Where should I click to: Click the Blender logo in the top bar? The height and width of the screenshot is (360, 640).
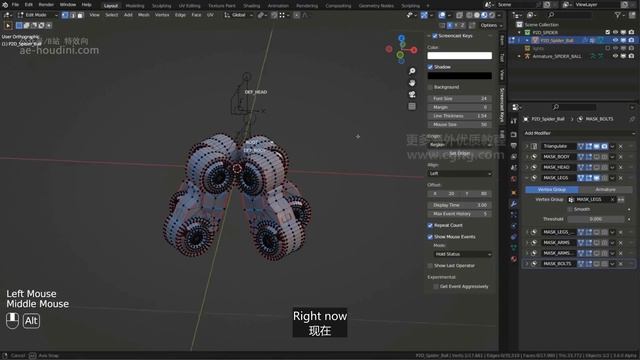pyautogui.click(x=5, y=5)
